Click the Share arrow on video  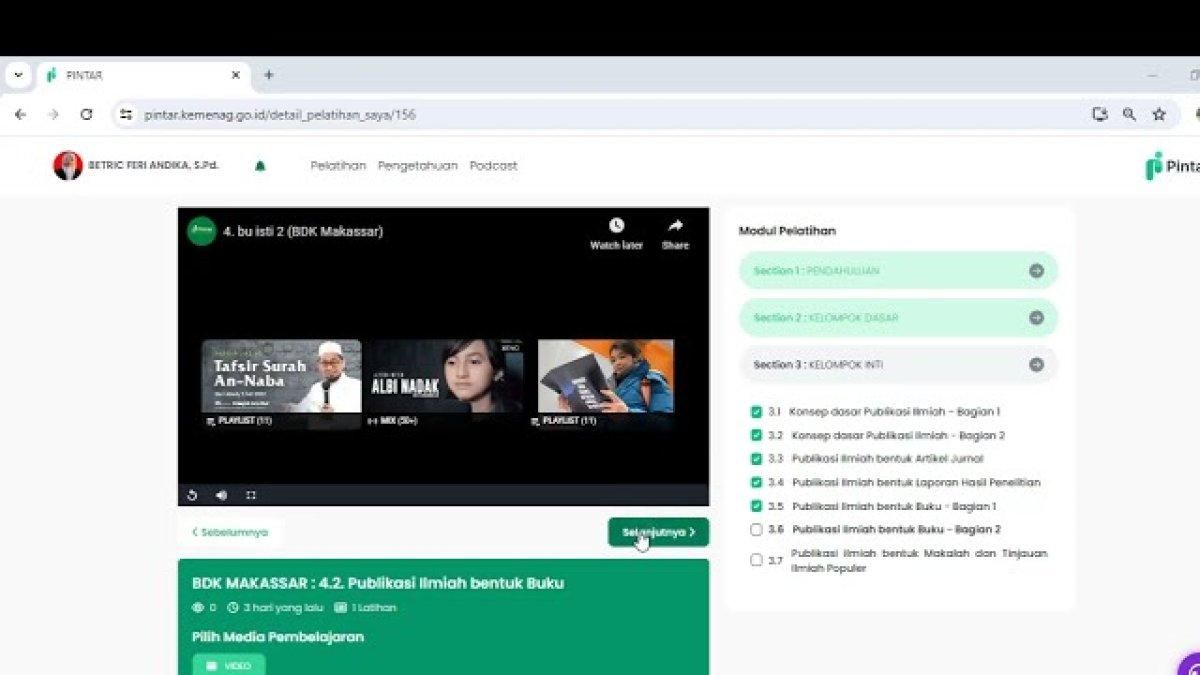pos(675,227)
